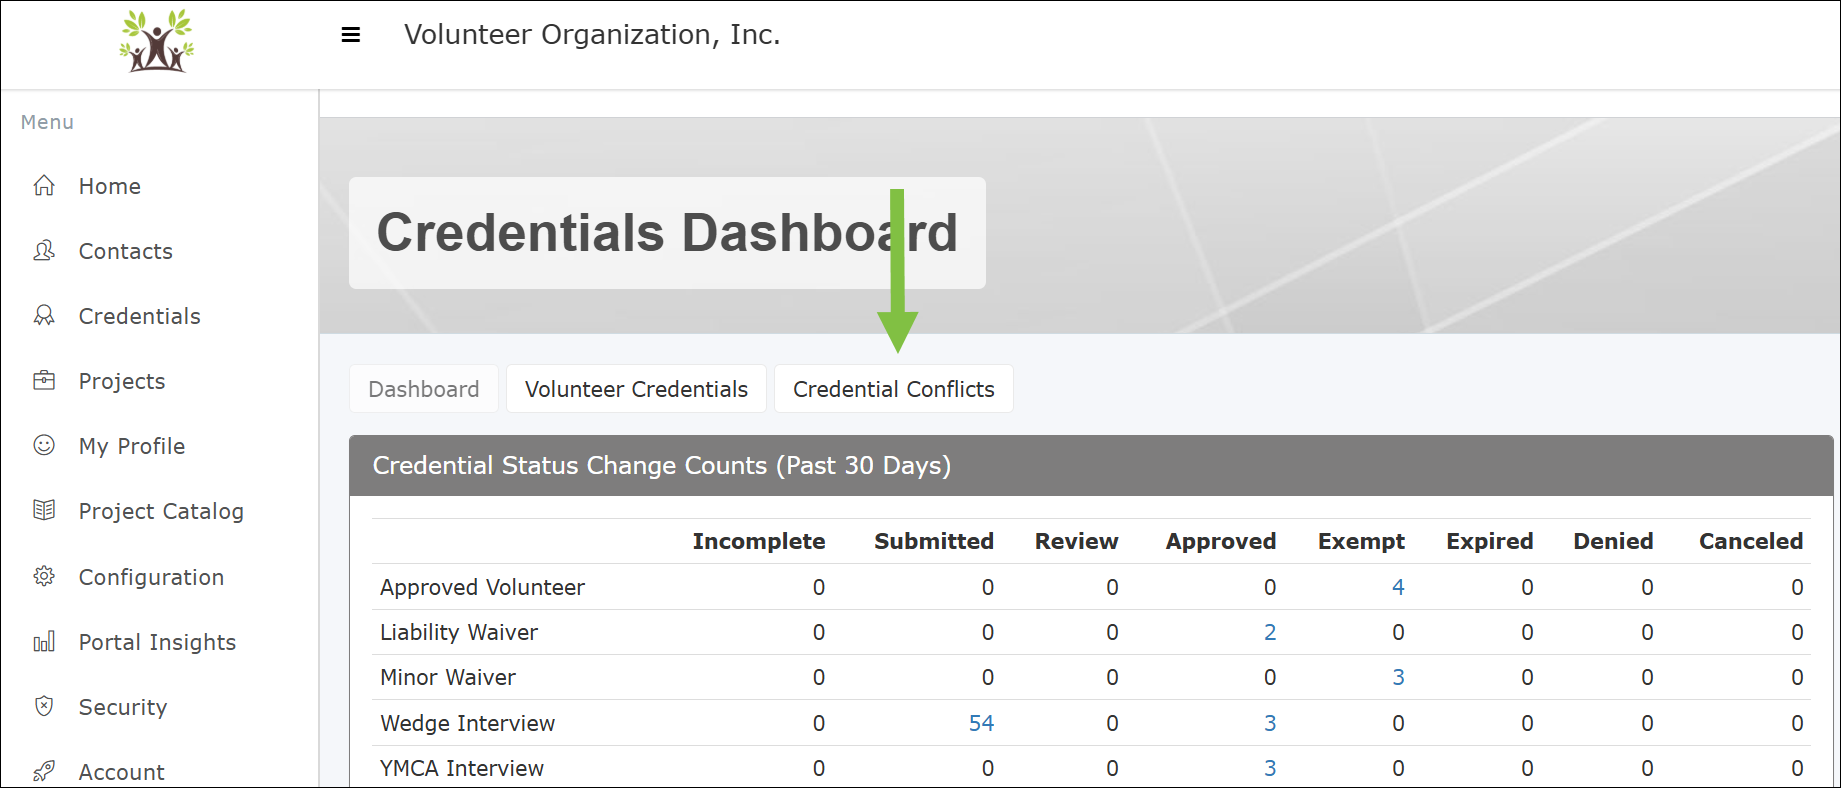Click the Credential Status Change Counts panel header
Screen dimensions: 1841x788
(x=1091, y=465)
